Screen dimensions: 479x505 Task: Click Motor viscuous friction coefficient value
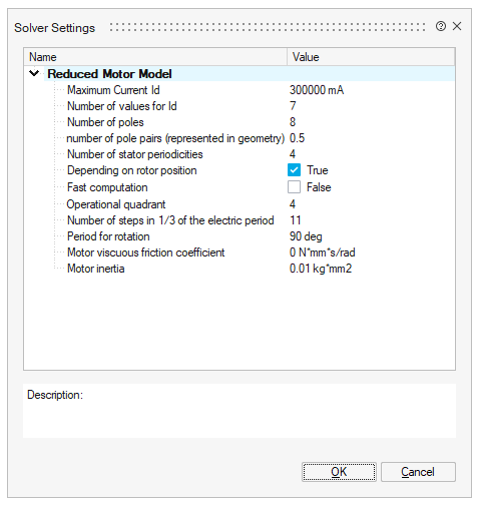coord(371,252)
